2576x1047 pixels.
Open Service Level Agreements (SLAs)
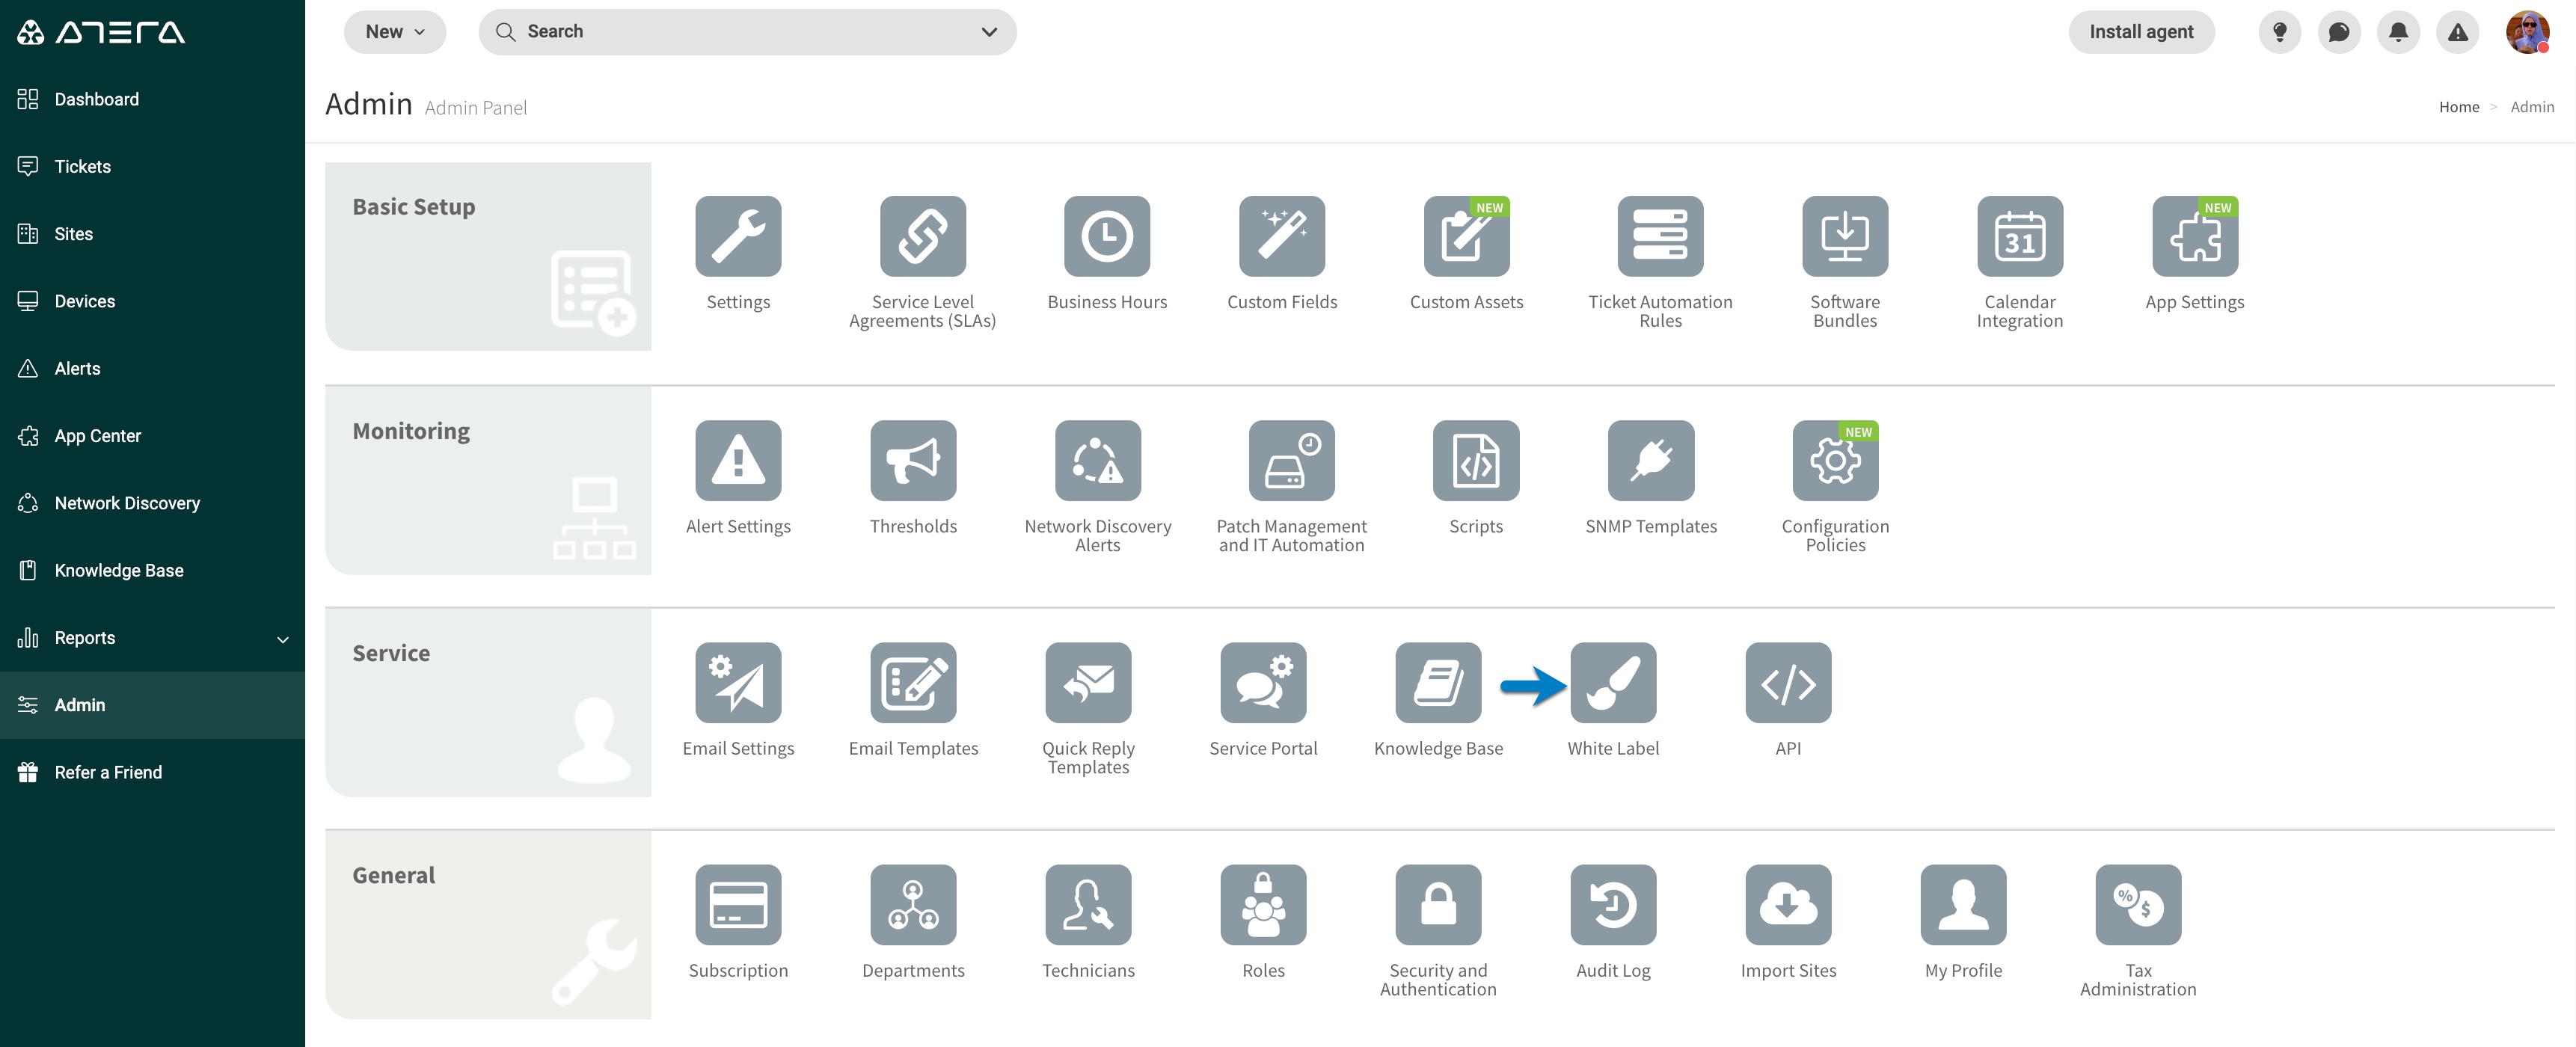922,236
